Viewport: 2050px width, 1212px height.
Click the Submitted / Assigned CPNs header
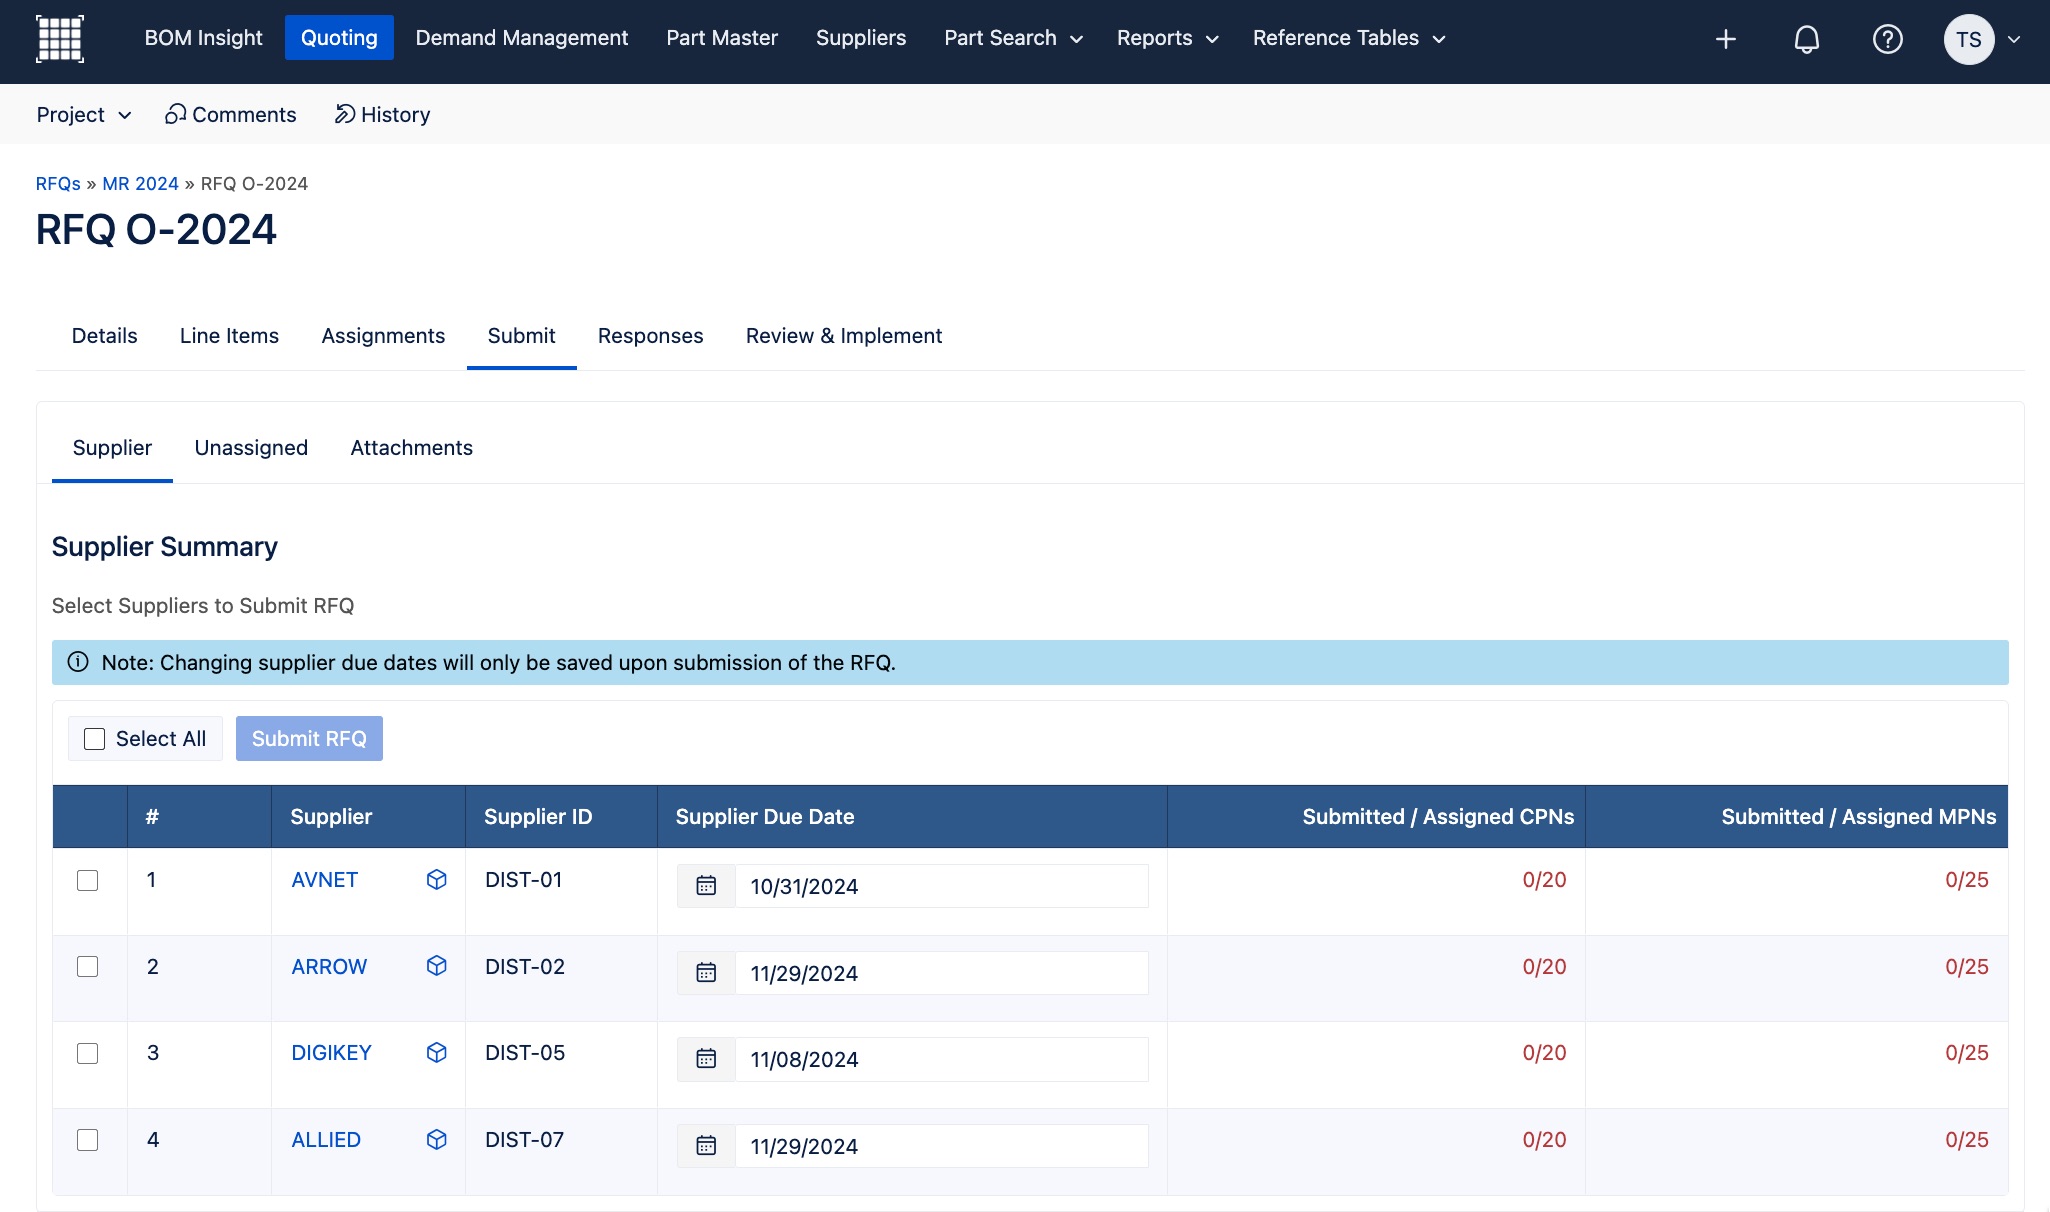click(1376, 816)
